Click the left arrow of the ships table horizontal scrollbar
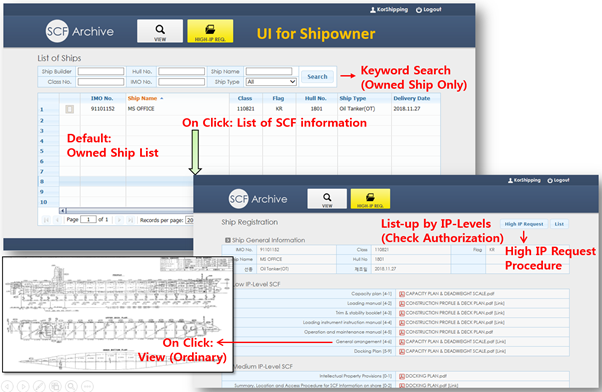 pyautogui.click(x=63, y=210)
